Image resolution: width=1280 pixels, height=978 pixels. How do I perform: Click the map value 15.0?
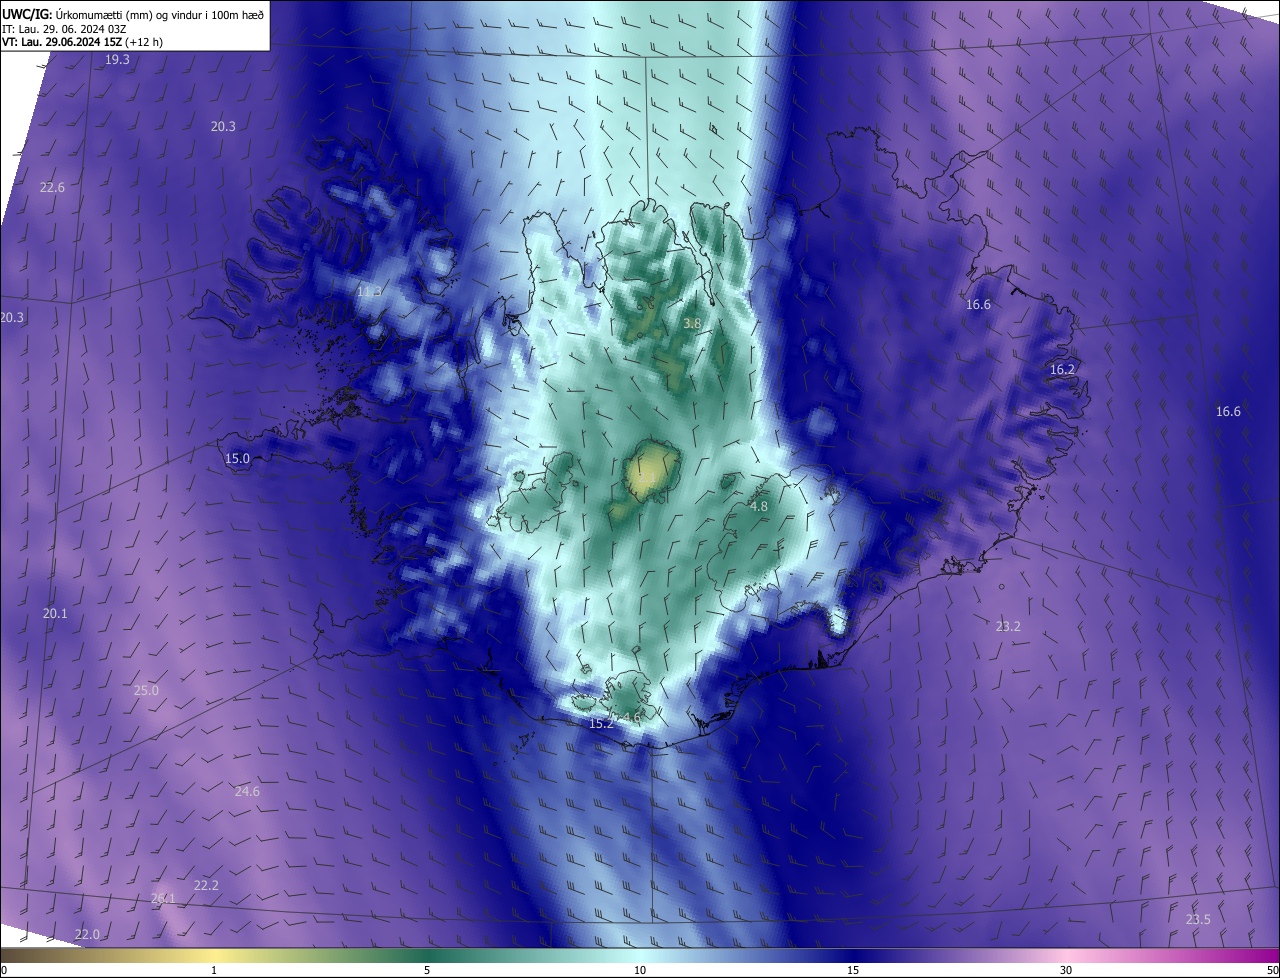(237, 459)
